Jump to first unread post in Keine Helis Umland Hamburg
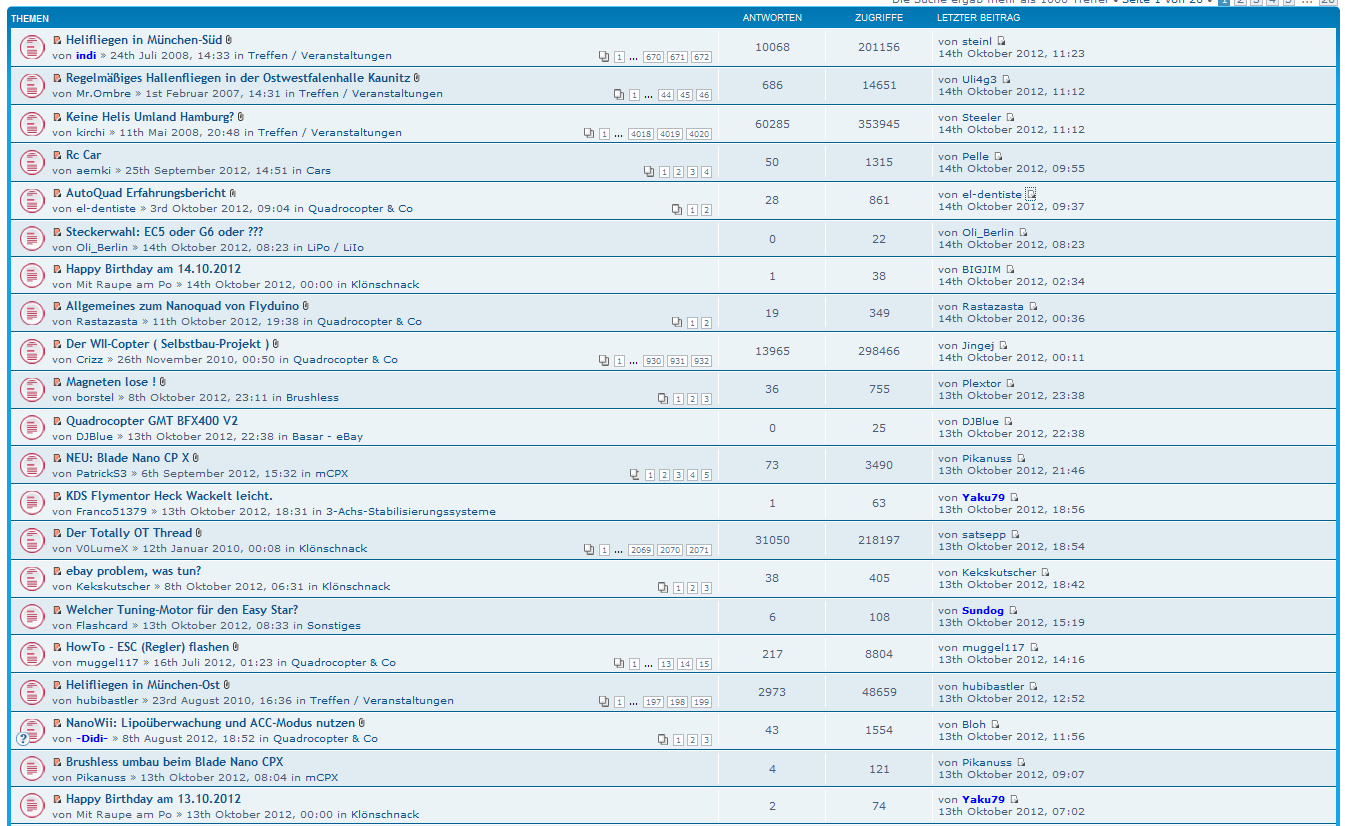1345x826 pixels. (57, 117)
